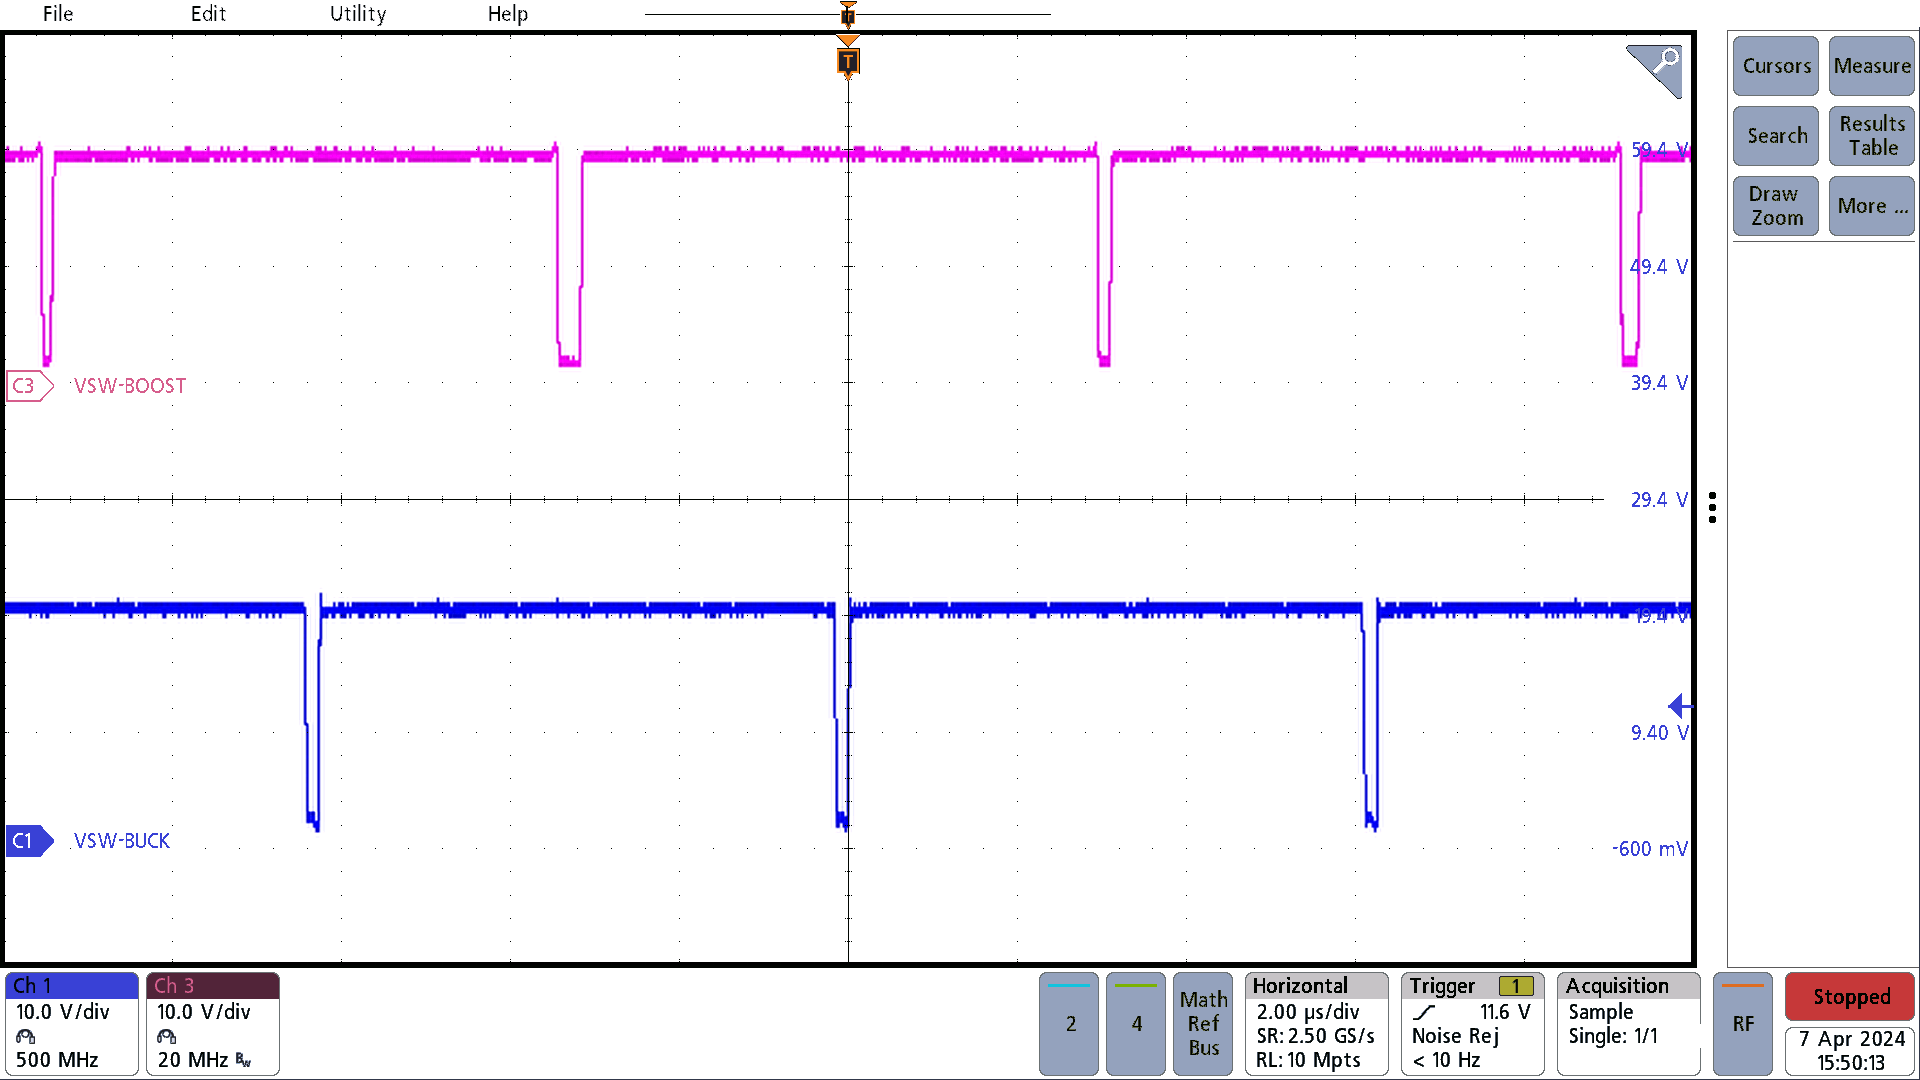The image size is (1920, 1080).
Task: Add channel 4 with the 4 button
Action: click(x=1136, y=1024)
